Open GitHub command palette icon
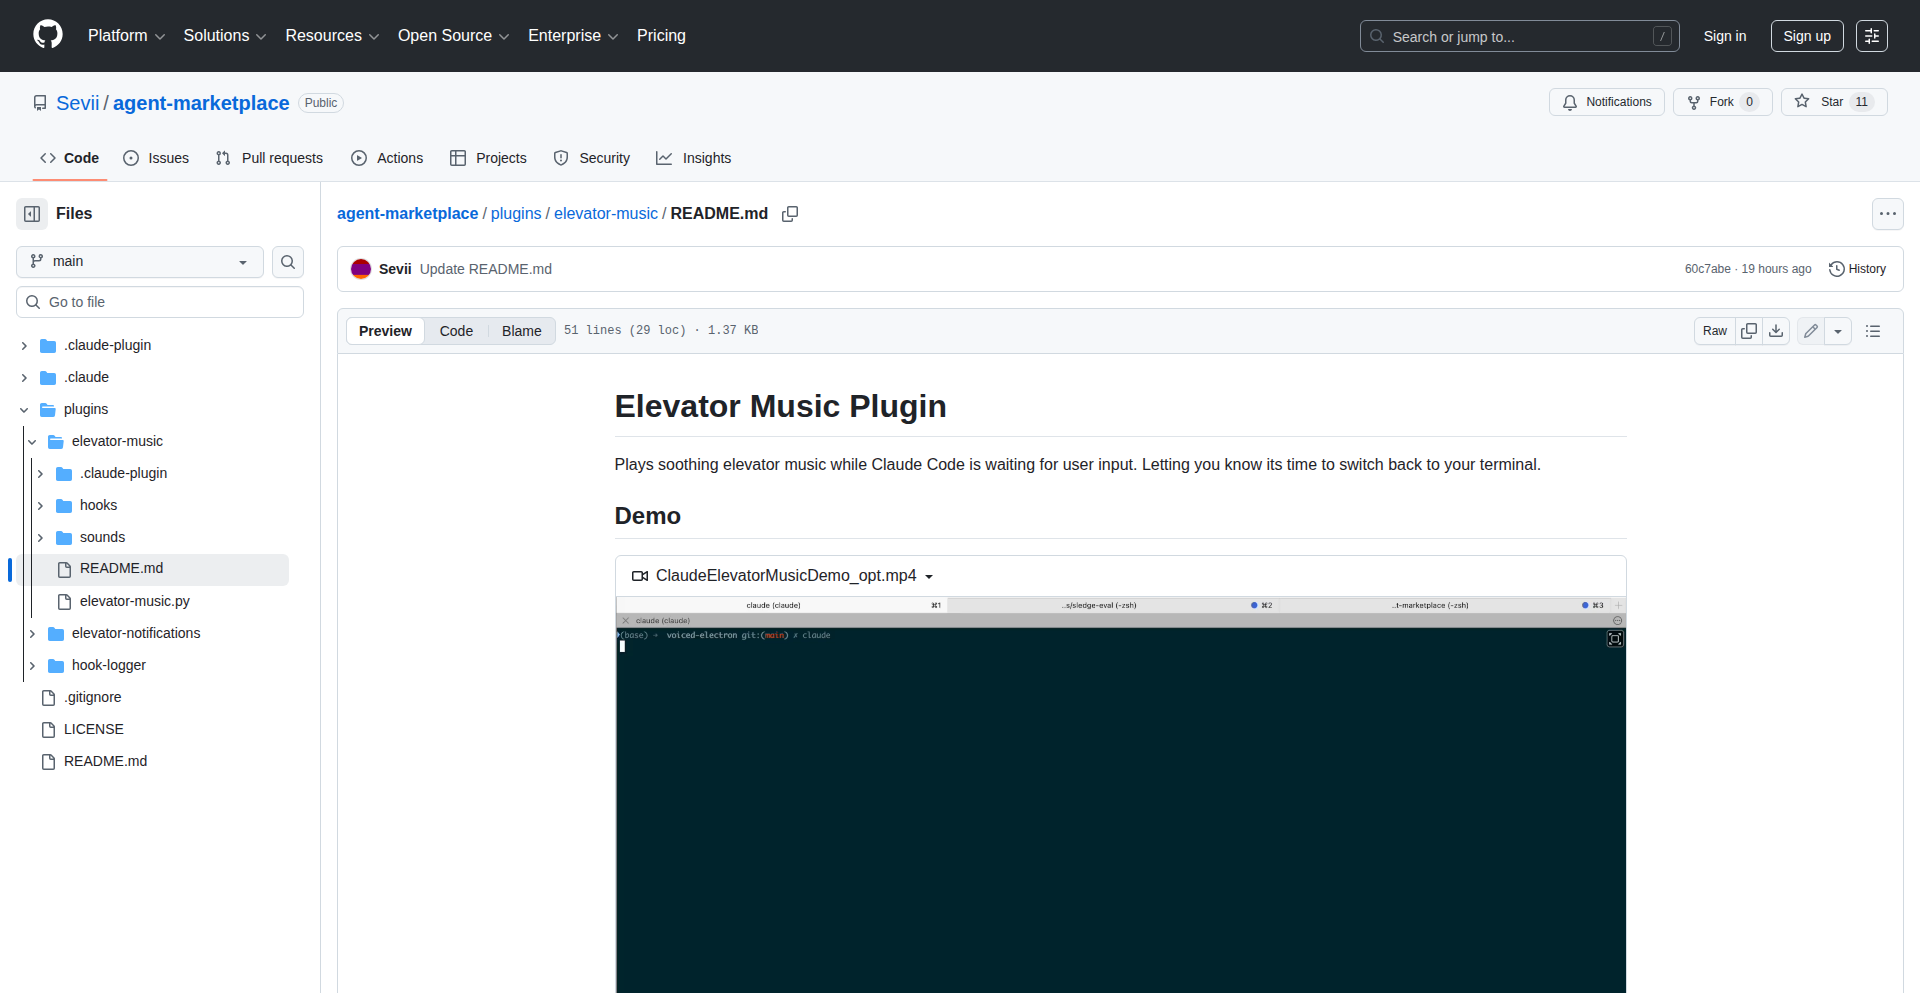The height and width of the screenshot is (993, 1920). 1872,35
